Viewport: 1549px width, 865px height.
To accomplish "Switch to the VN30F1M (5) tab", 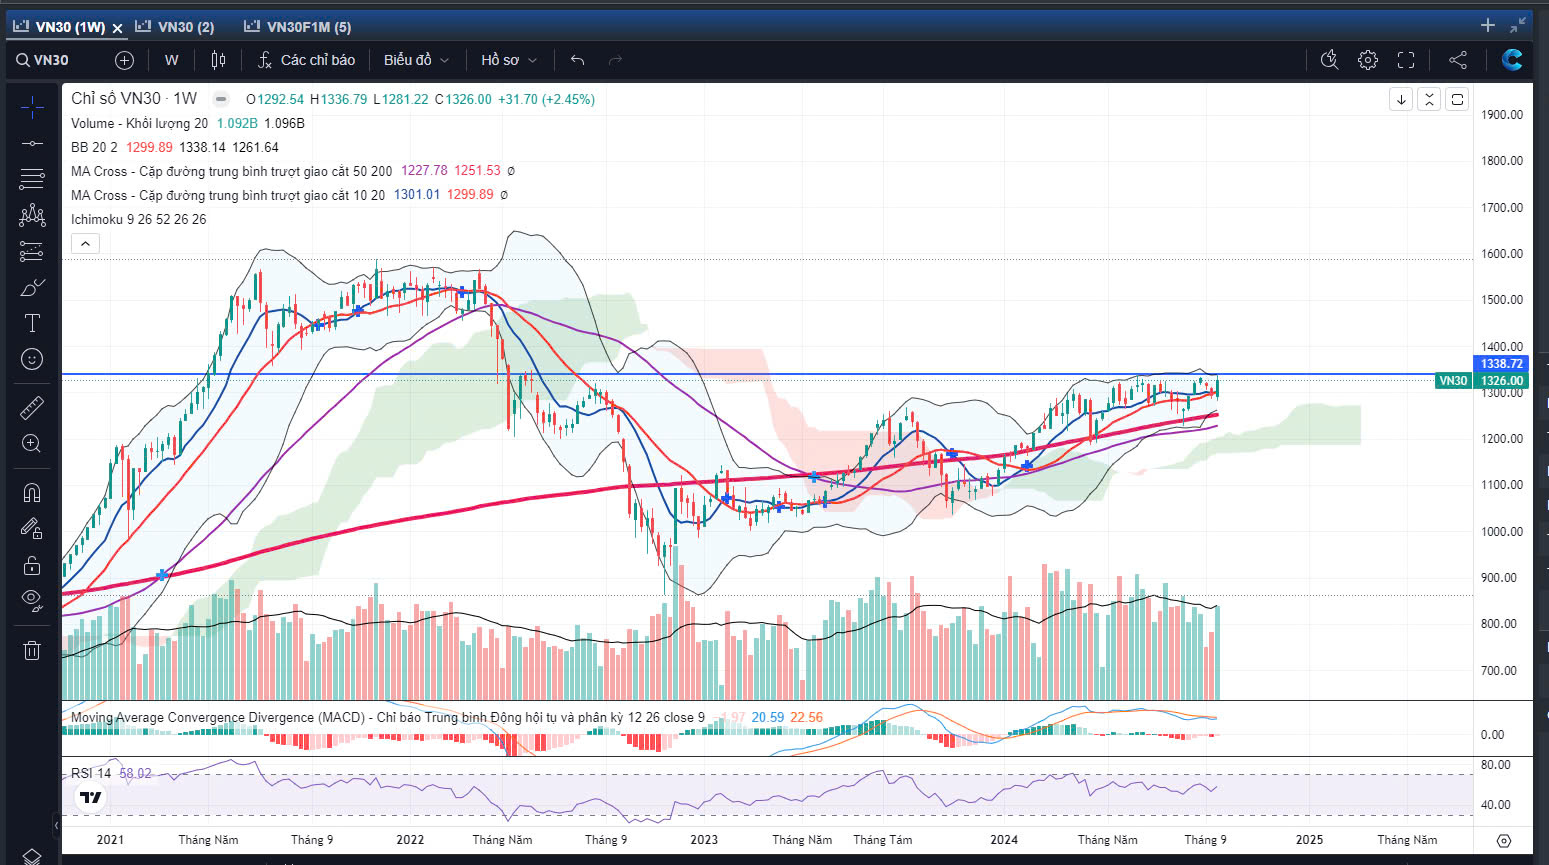I will click(298, 27).
